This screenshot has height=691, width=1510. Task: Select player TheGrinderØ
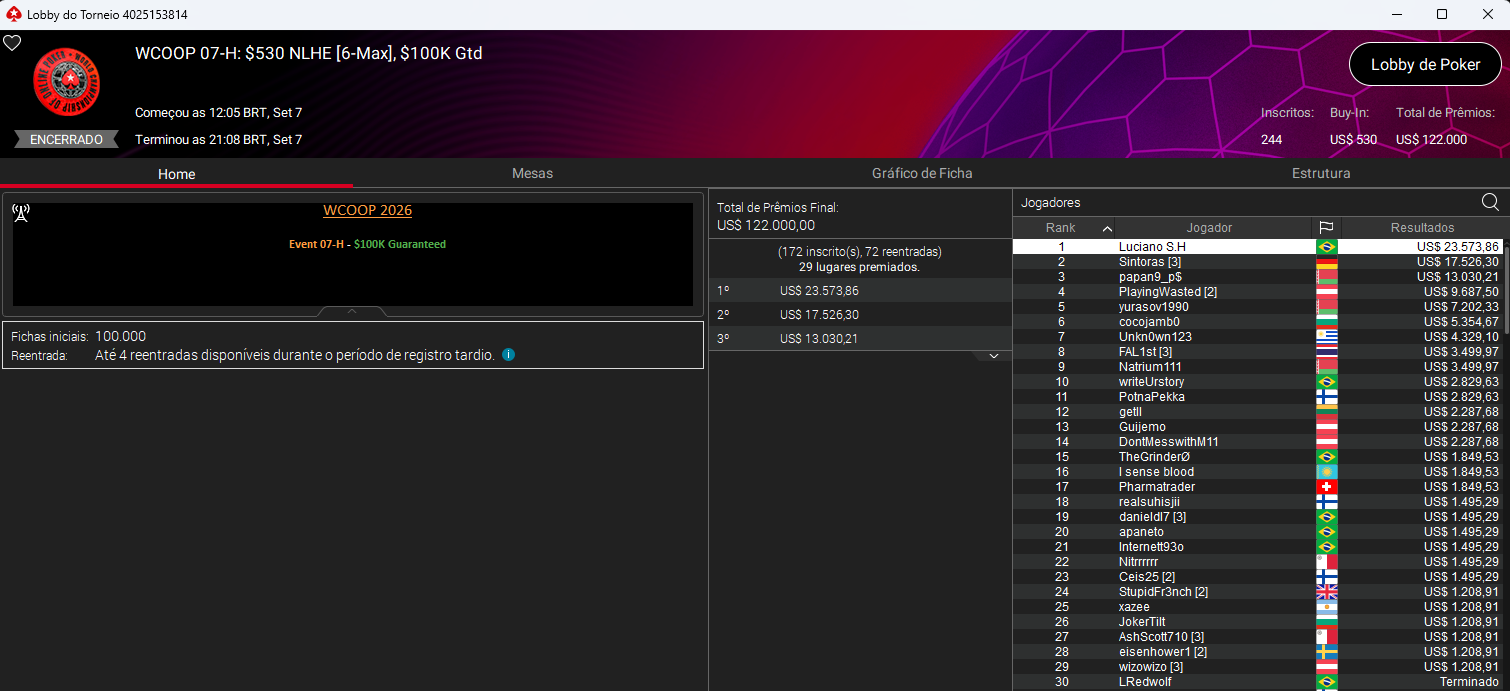click(1258, 457)
